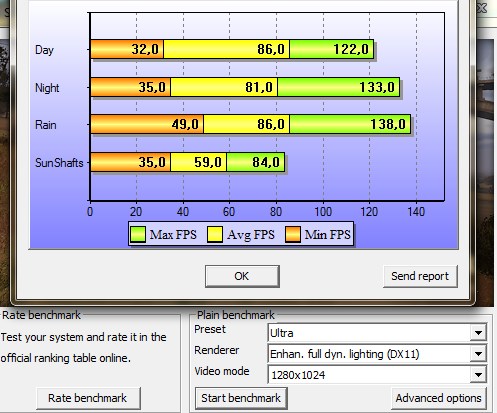Click the Min FPS legend text
The width and height of the screenshot is (497, 413).
(x=328, y=235)
